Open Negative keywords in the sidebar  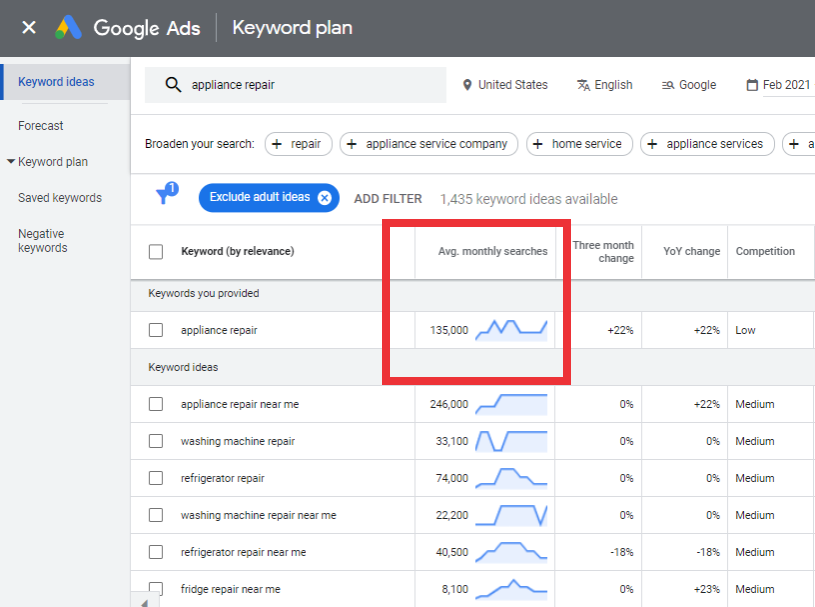43,241
